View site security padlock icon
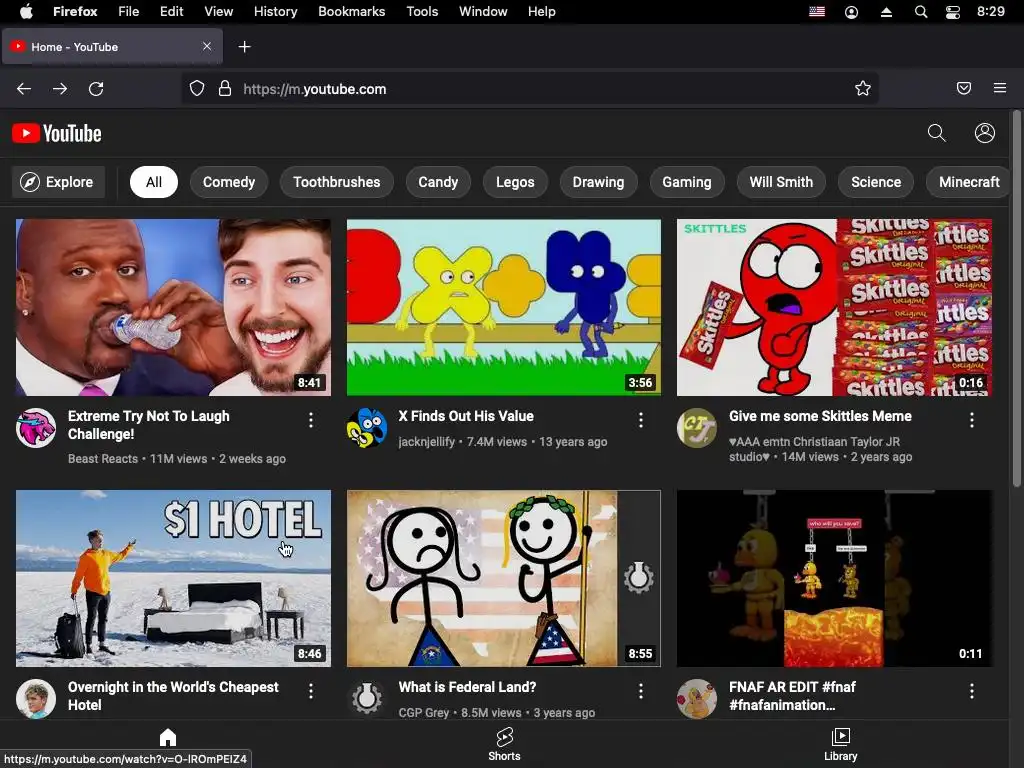 tap(225, 88)
